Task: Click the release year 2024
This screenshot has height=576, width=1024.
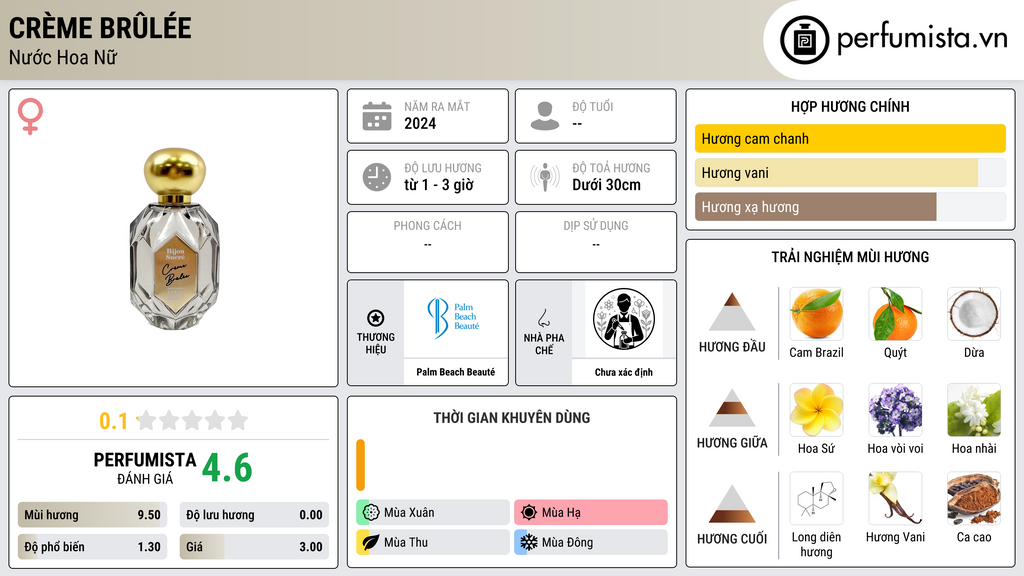Action: (420, 123)
